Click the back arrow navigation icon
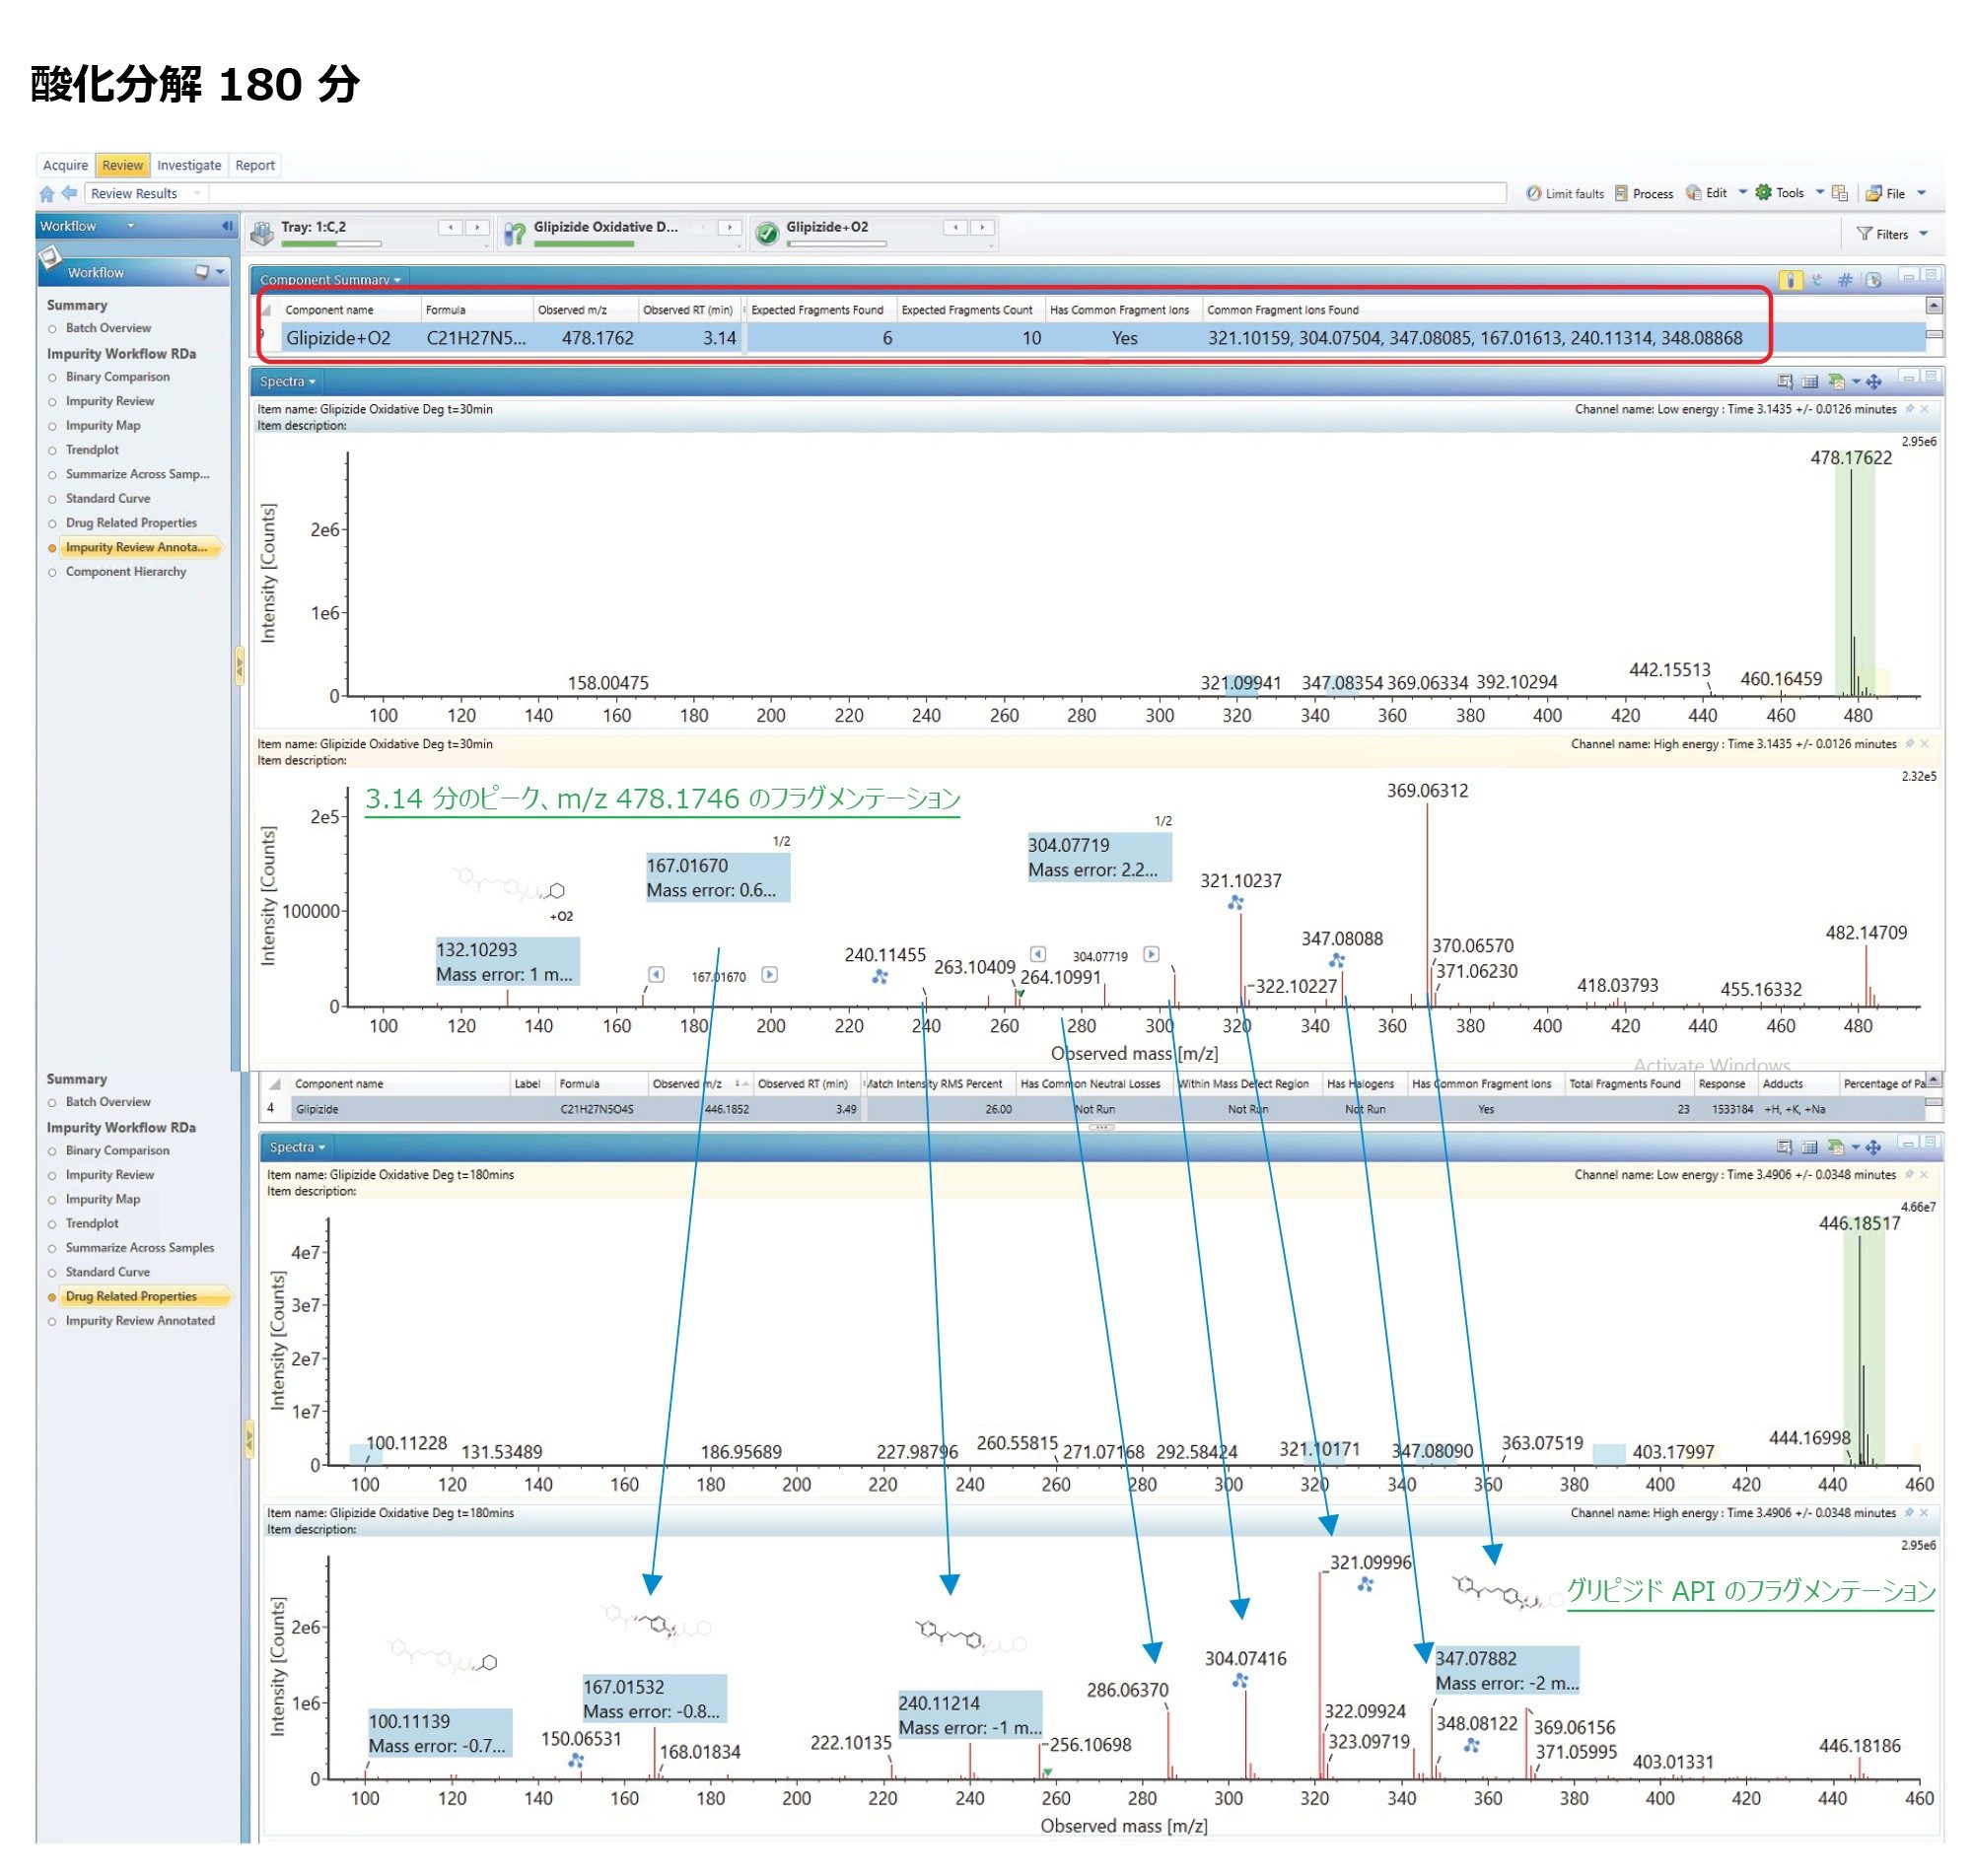Viewport: 1972px width, 1876px height. click(69, 193)
